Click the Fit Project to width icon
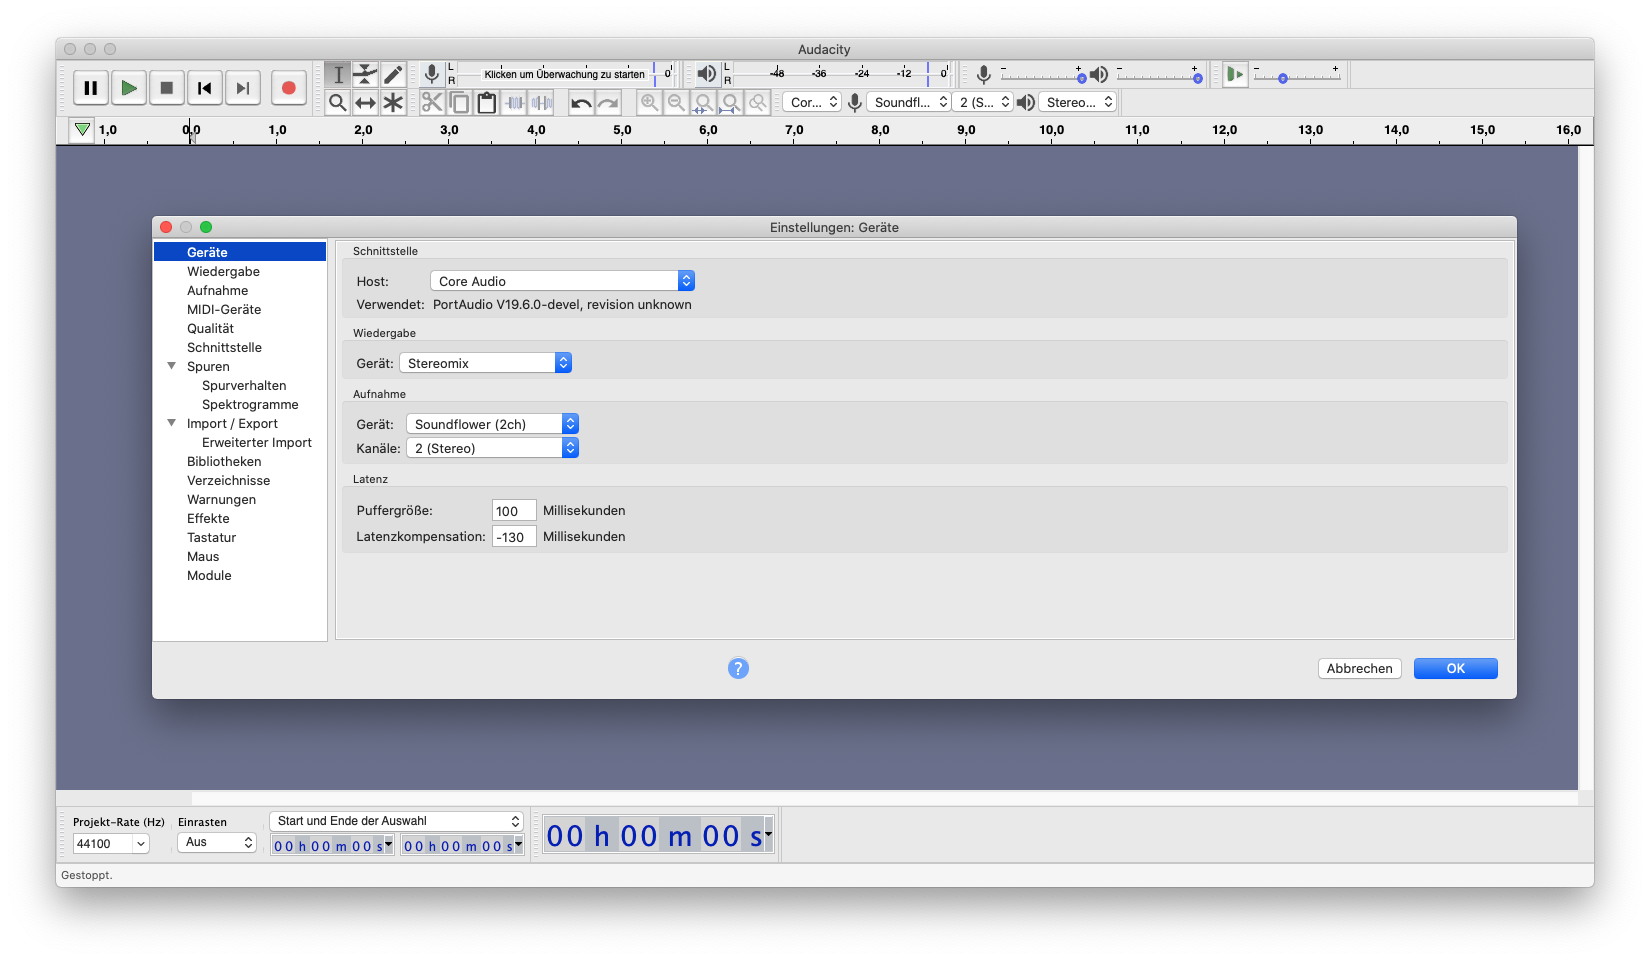The image size is (1650, 961). (731, 102)
